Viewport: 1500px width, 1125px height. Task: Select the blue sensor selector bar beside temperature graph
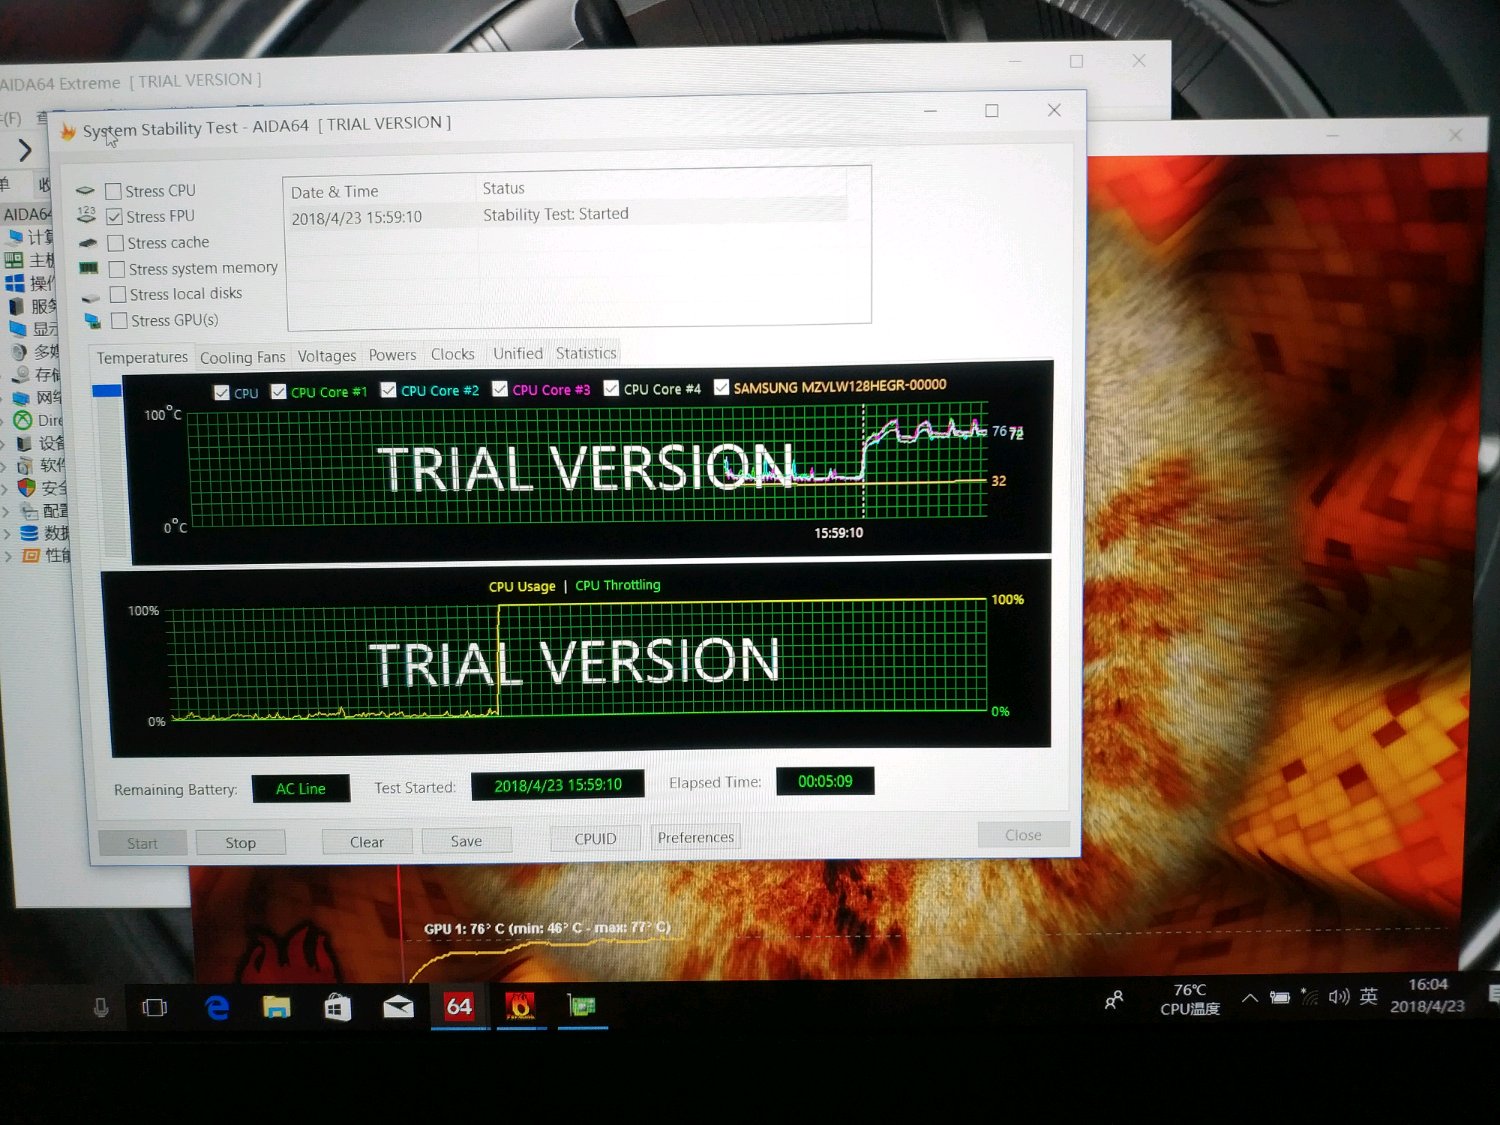107,391
